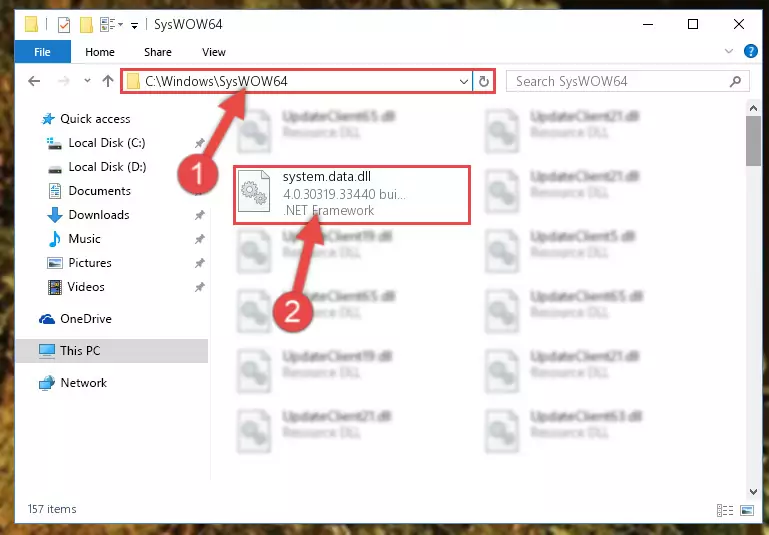
Task: Expand the ribbon with the chevron
Action: [x=729, y=51]
